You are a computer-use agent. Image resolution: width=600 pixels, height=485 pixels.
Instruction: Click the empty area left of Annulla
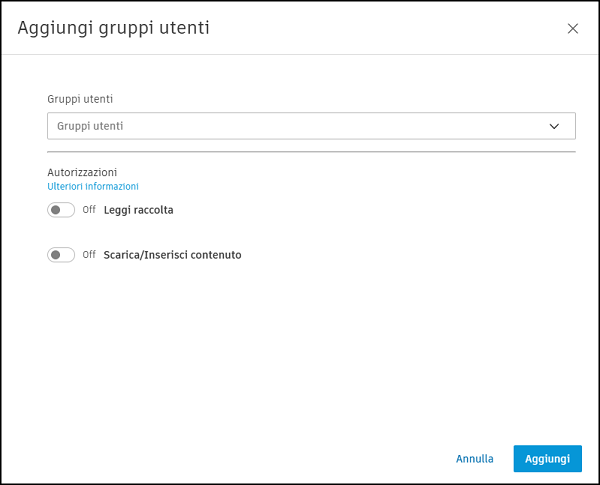point(250,459)
